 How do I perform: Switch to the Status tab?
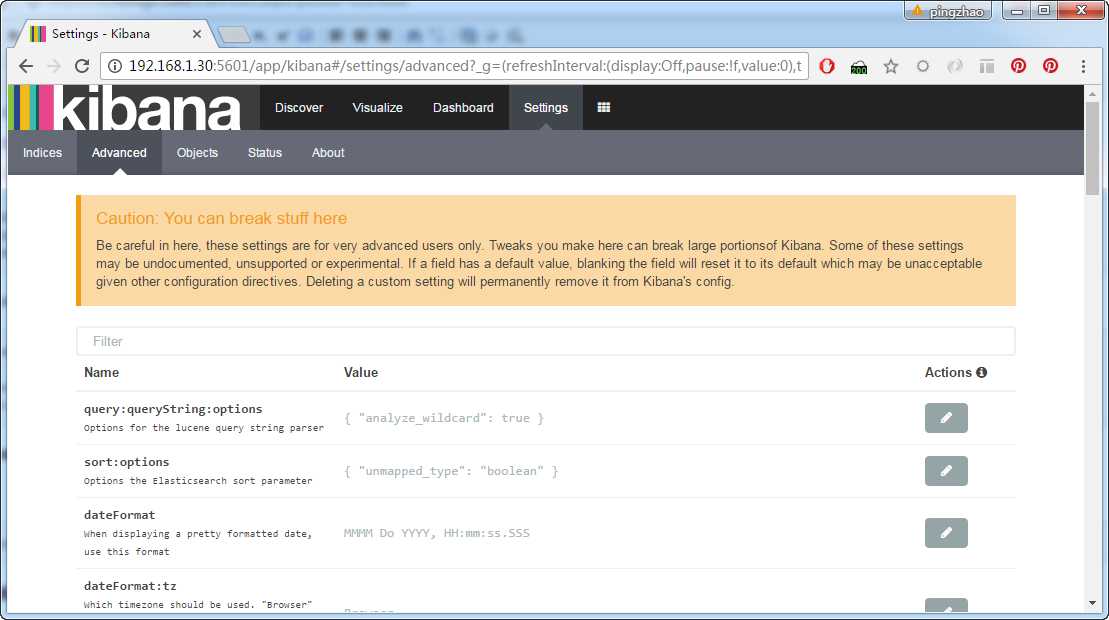265,153
